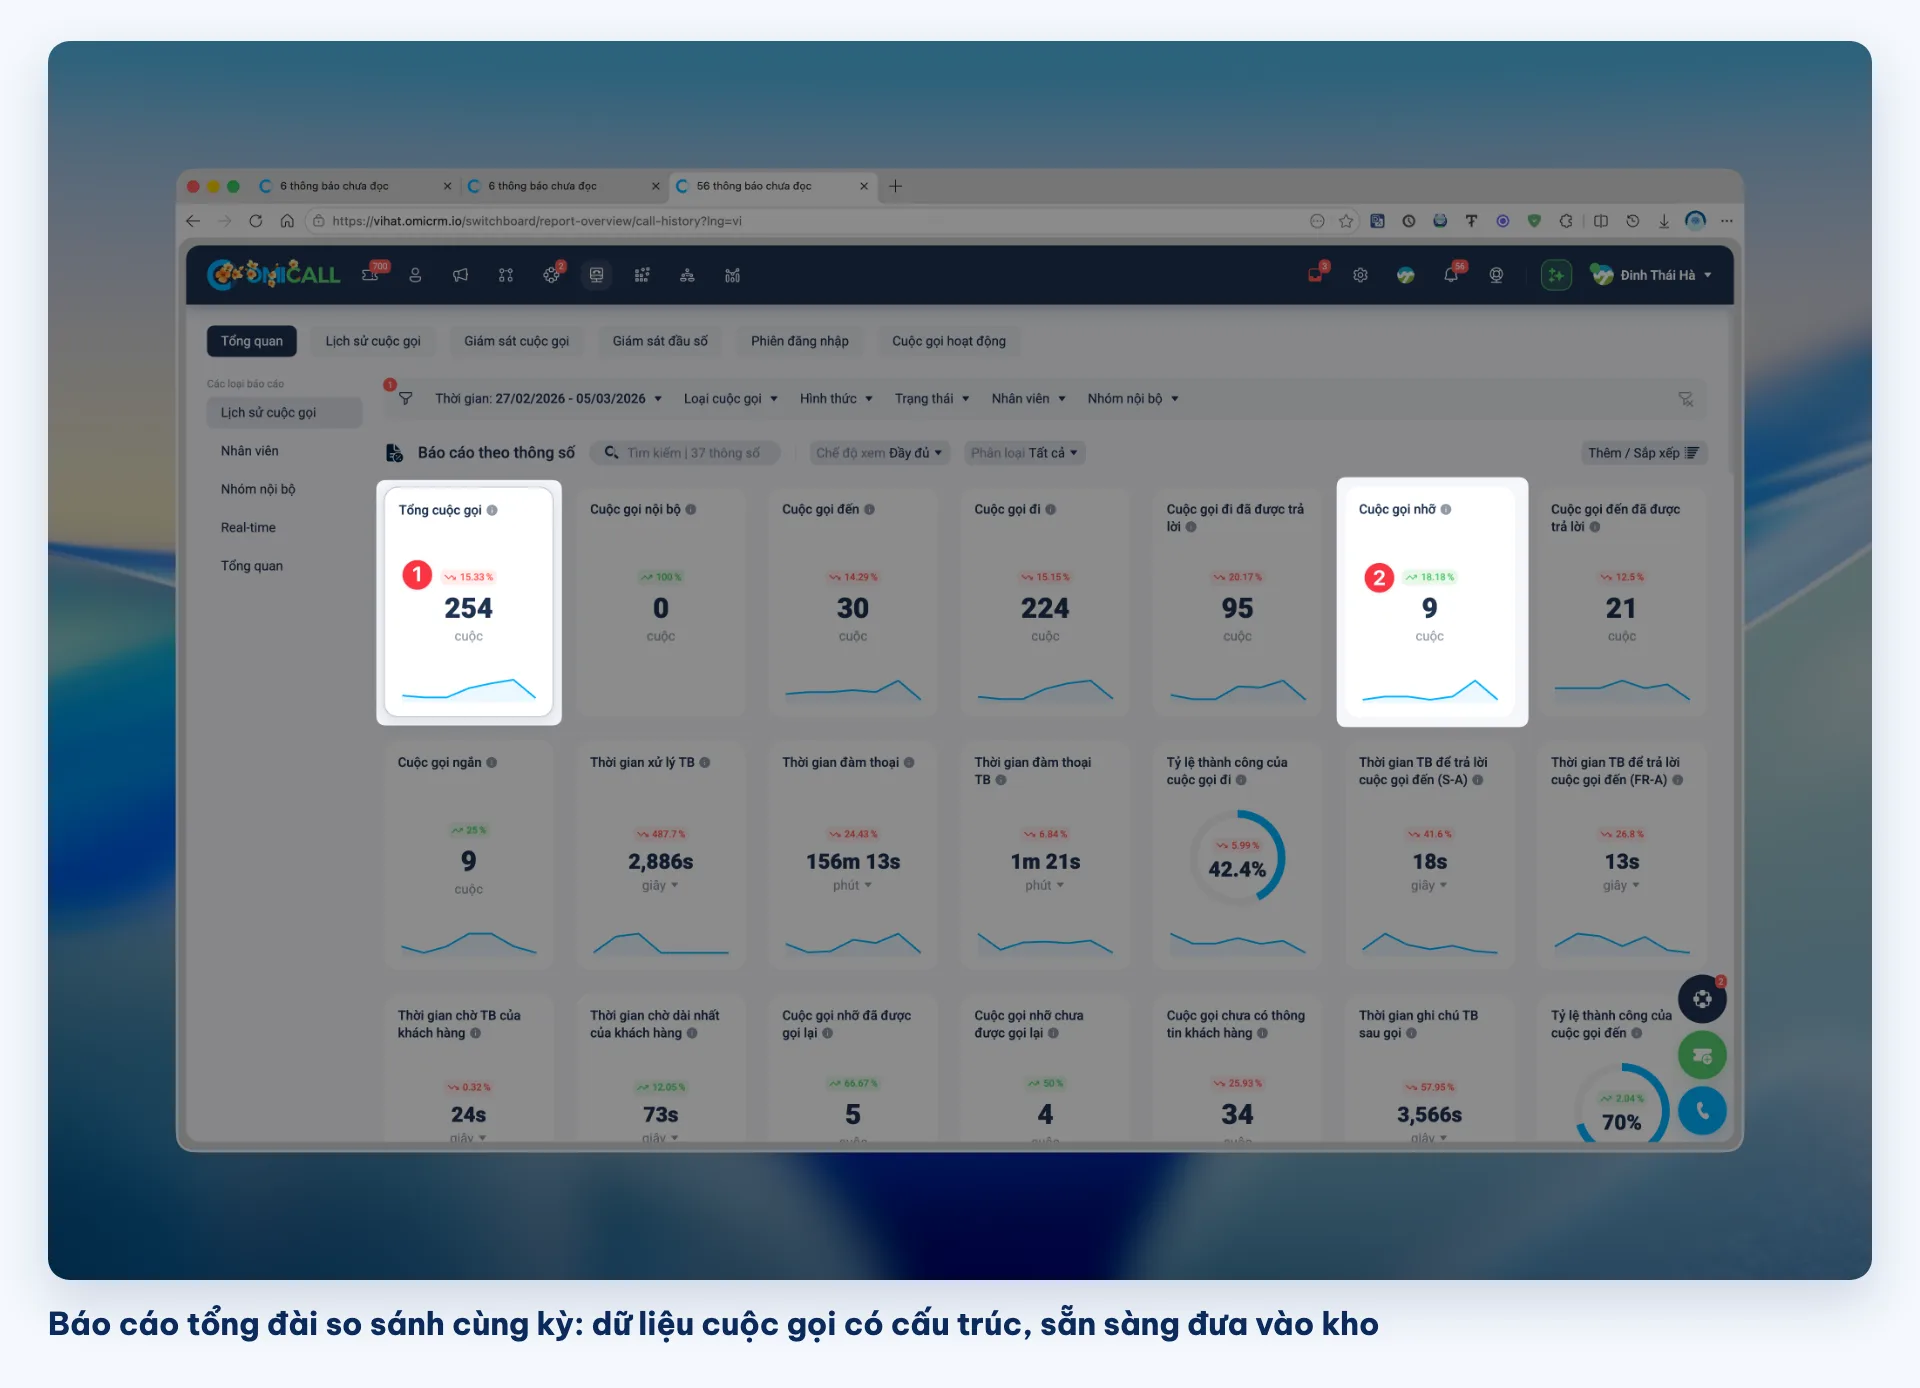Screen dimensions: 1920x1388
Task: Click the green AI sparkle button
Action: point(1556,275)
